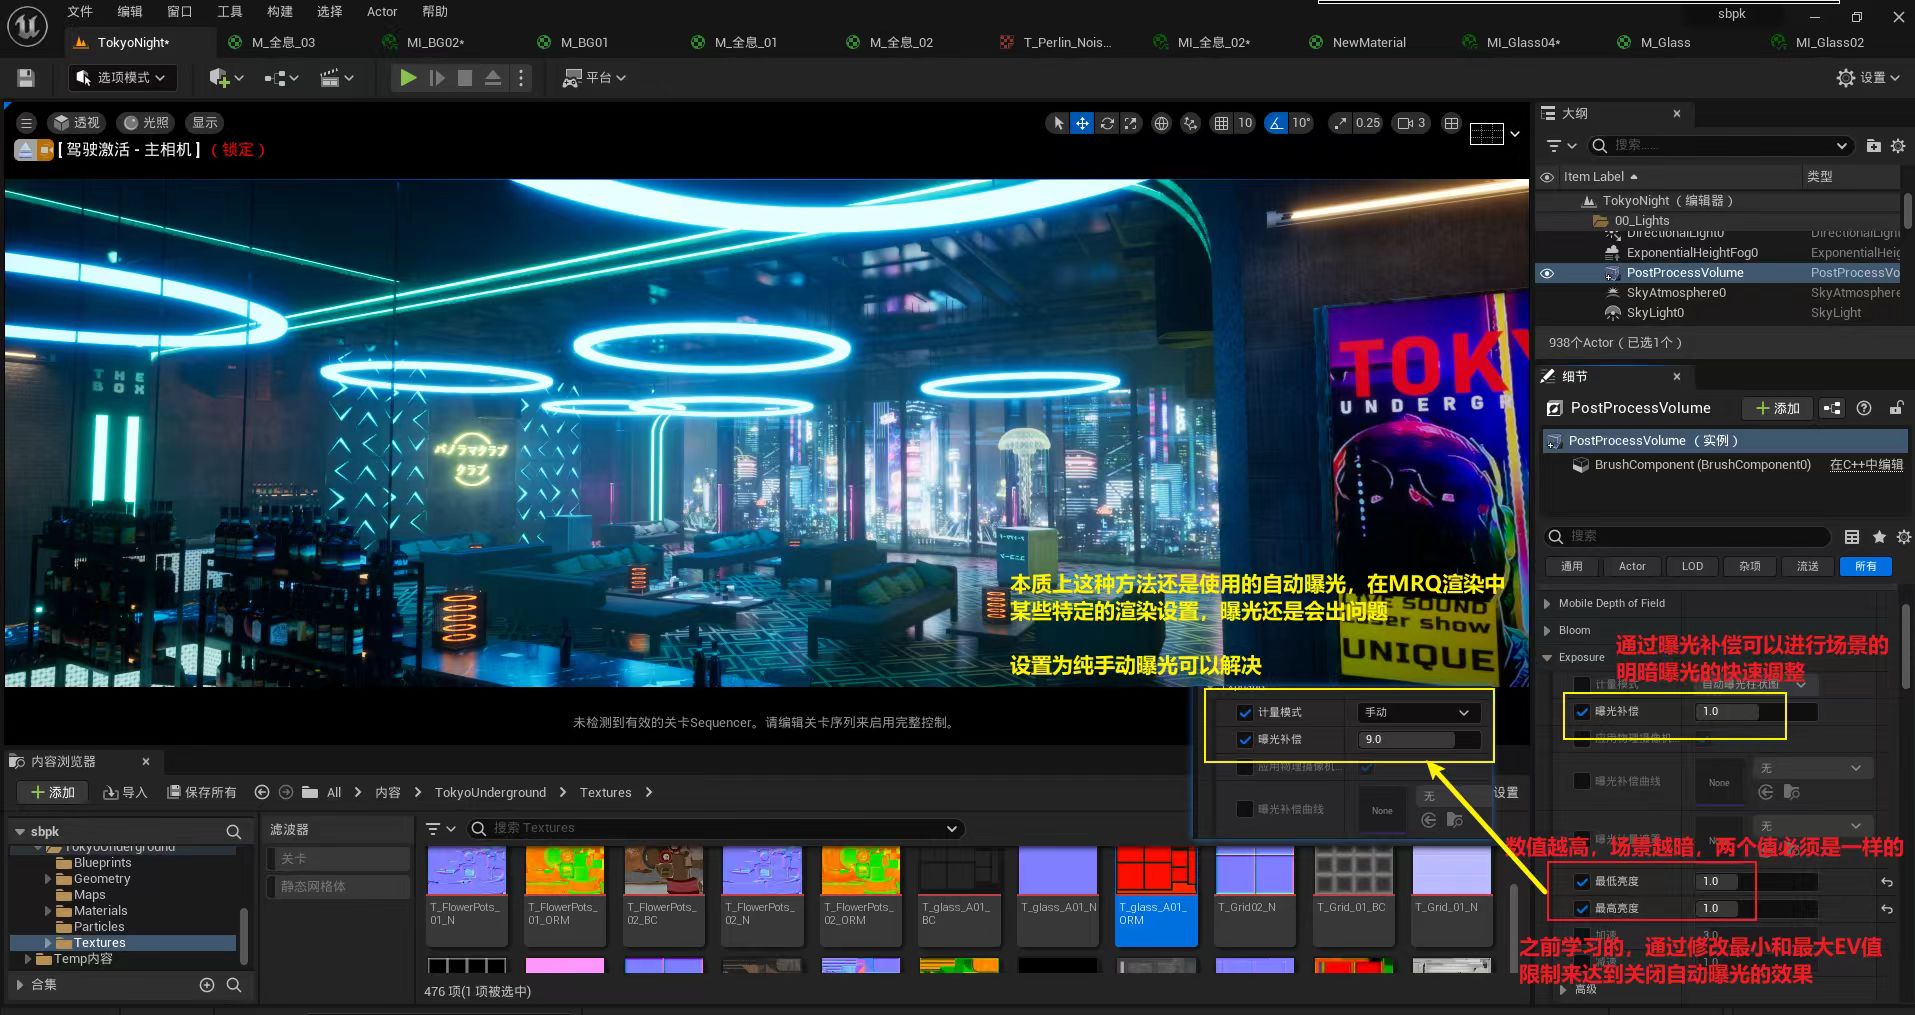Expand the Geometry folder in the tree
Image resolution: width=1915 pixels, height=1015 pixels.
click(x=47, y=879)
